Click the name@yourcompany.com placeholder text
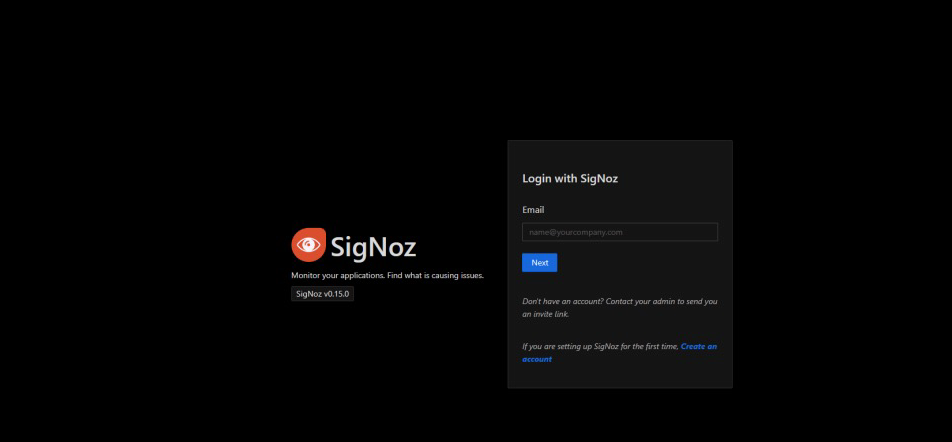Viewport: 952px width, 442px height. point(576,232)
